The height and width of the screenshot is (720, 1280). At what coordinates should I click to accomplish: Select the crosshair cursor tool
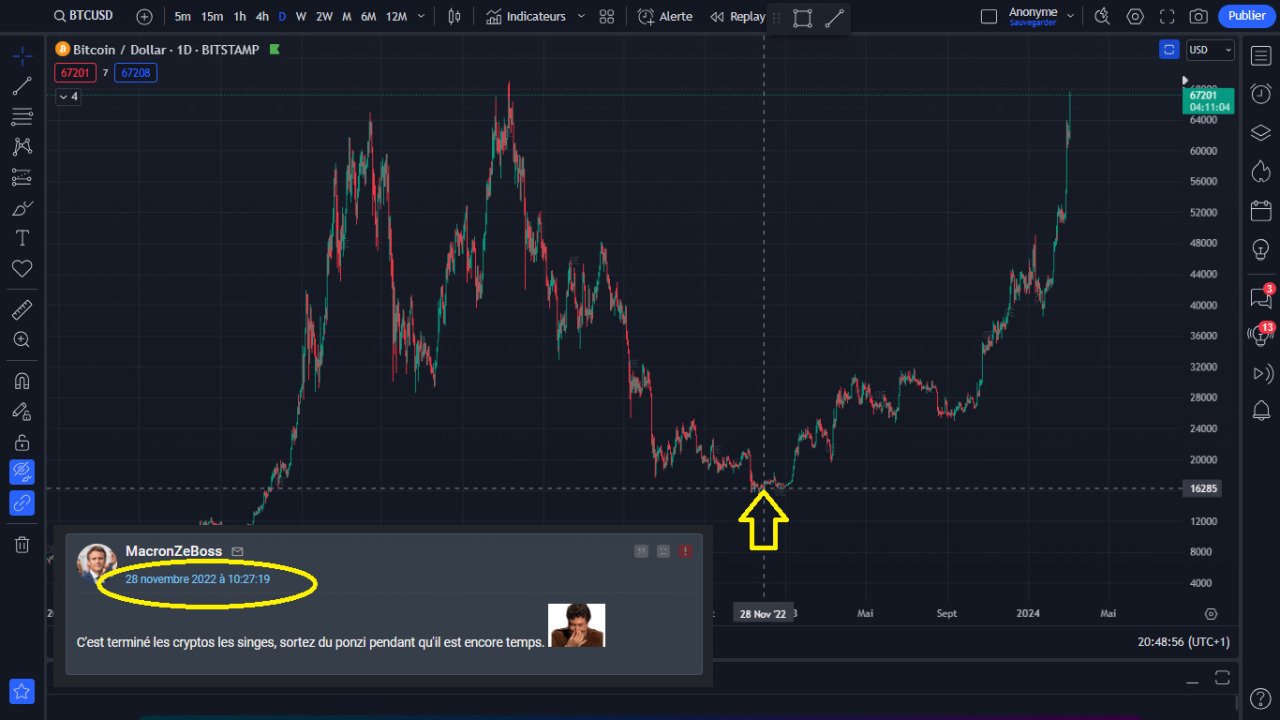22,55
